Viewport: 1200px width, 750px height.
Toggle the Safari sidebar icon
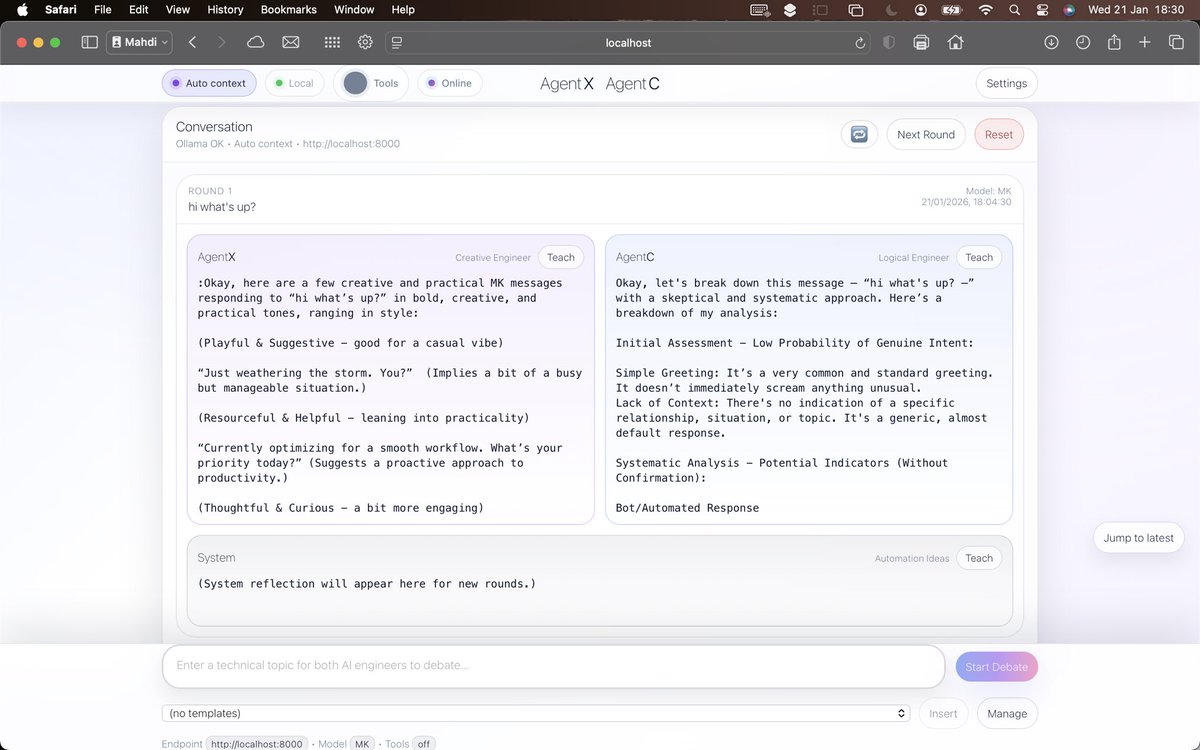[90, 43]
